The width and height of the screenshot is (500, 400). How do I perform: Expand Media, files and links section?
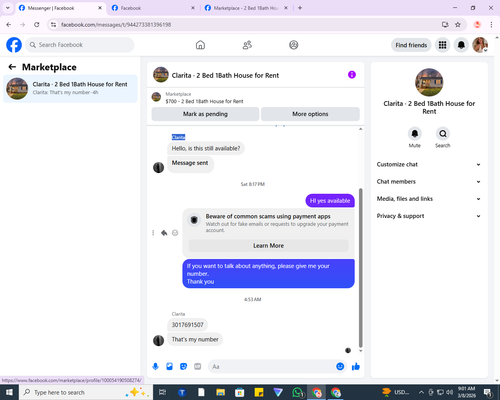pyautogui.click(x=429, y=199)
